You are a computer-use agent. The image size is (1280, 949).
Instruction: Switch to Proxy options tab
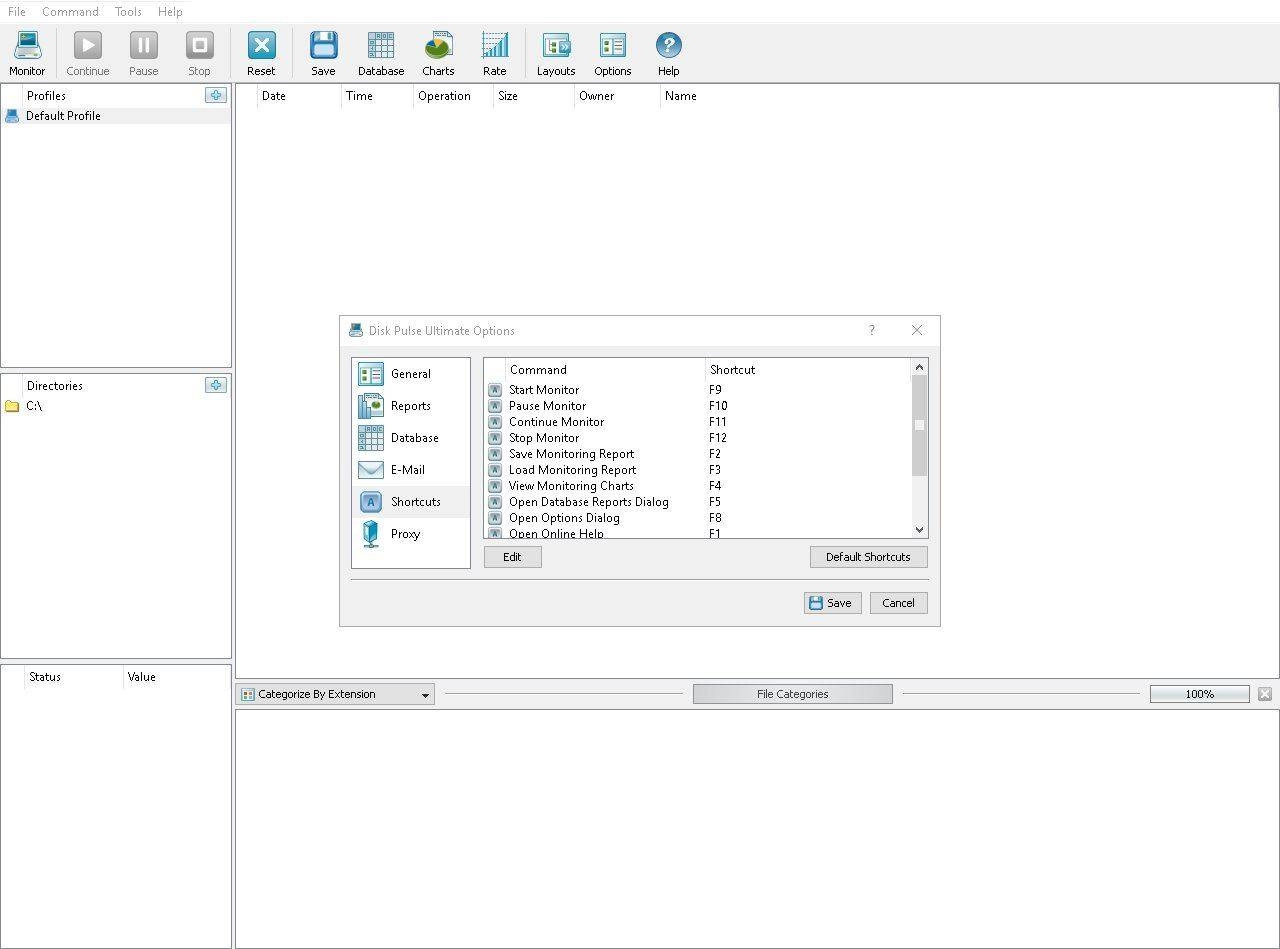pyautogui.click(x=410, y=534)
